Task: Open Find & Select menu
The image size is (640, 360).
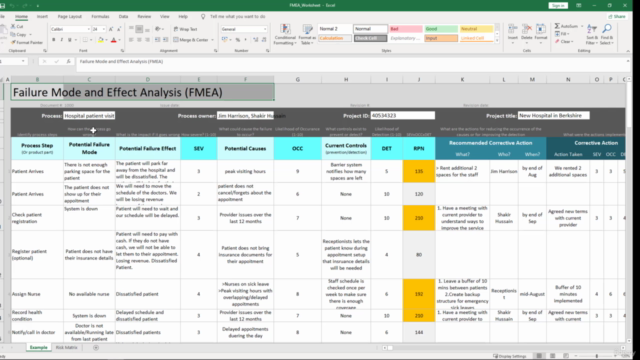Action: tap(607, 34)
